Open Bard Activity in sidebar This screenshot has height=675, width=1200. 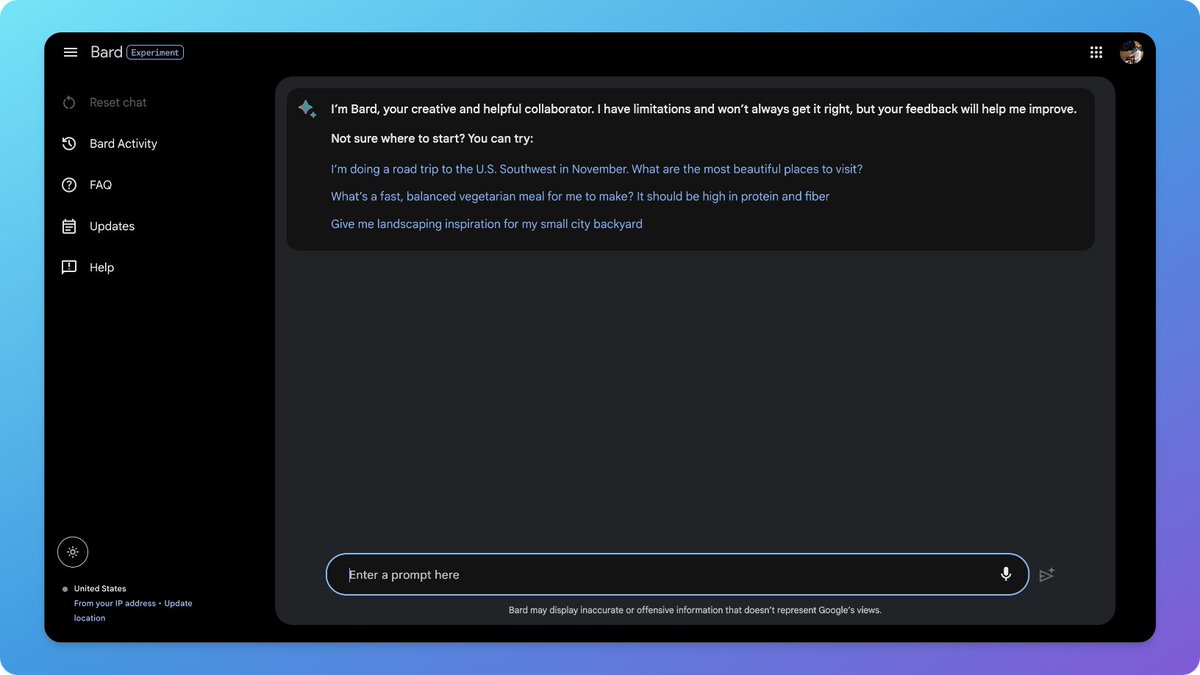pos(123,143)
